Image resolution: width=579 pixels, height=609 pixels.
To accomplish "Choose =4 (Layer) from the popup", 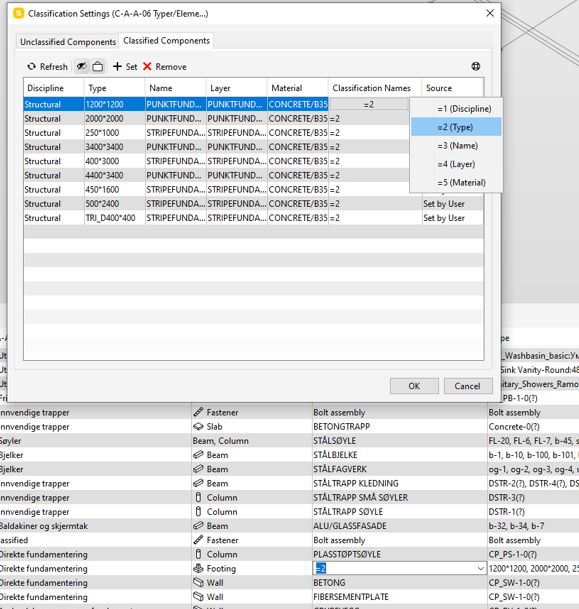I will [x=456, y=164].
